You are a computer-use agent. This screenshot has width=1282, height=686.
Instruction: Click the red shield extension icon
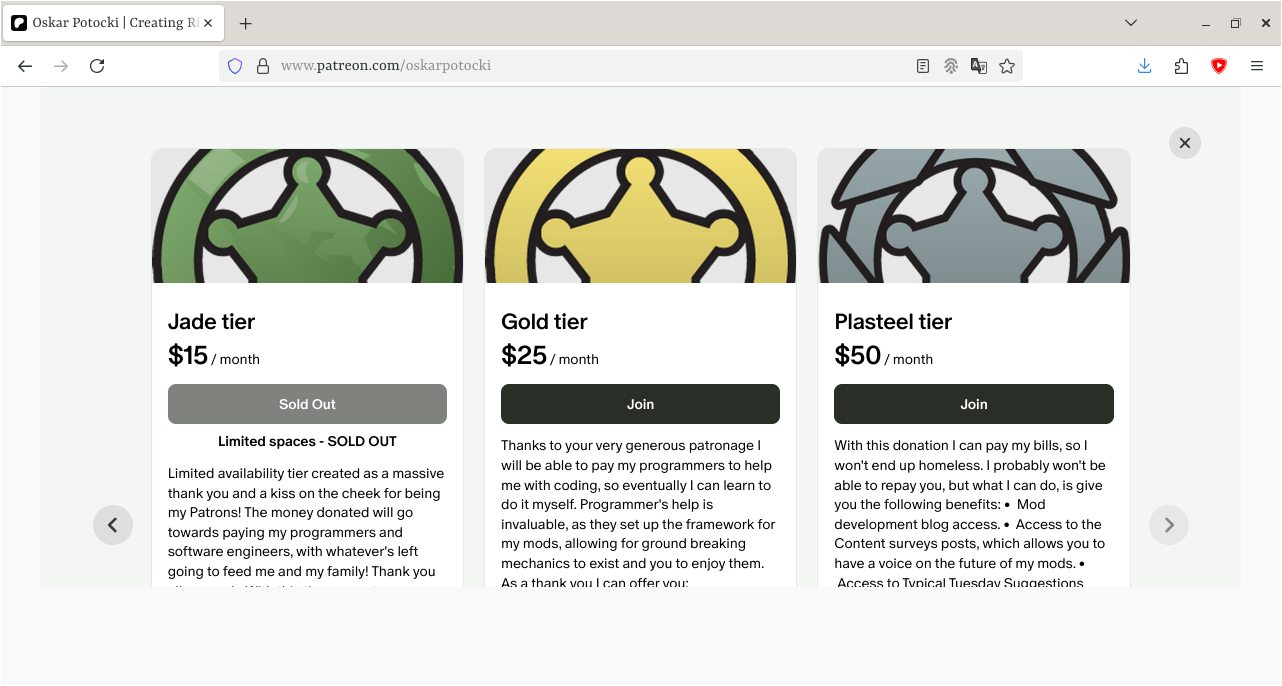(1218, 66)
